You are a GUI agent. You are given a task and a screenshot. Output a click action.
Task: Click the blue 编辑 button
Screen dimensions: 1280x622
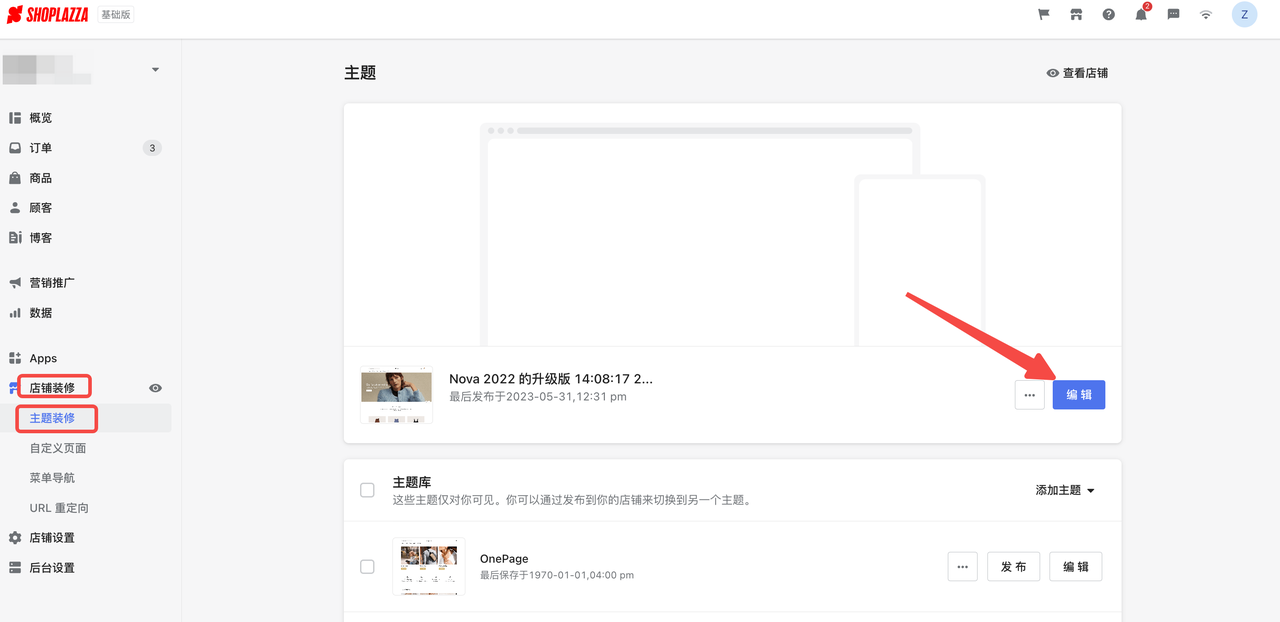[x=1078, y=395]
